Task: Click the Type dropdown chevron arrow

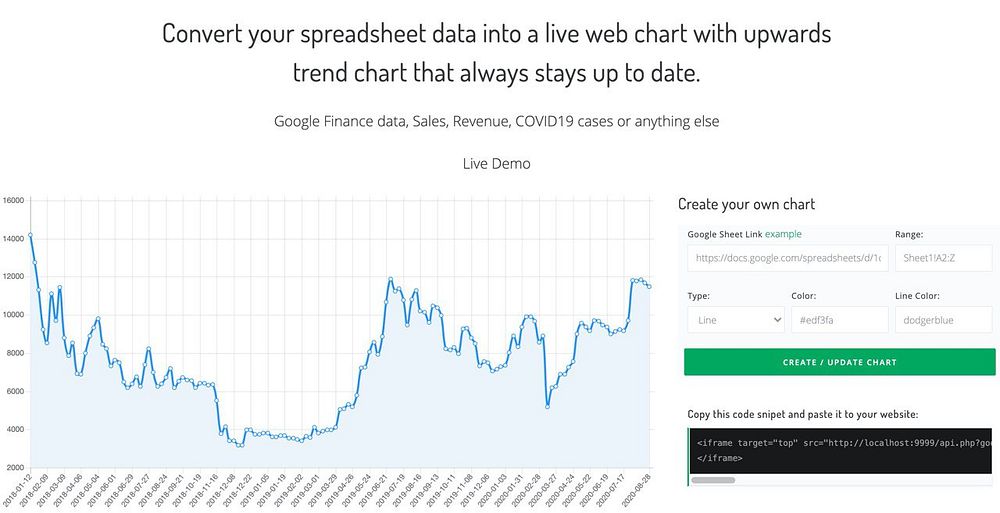Action: point(777,320)
